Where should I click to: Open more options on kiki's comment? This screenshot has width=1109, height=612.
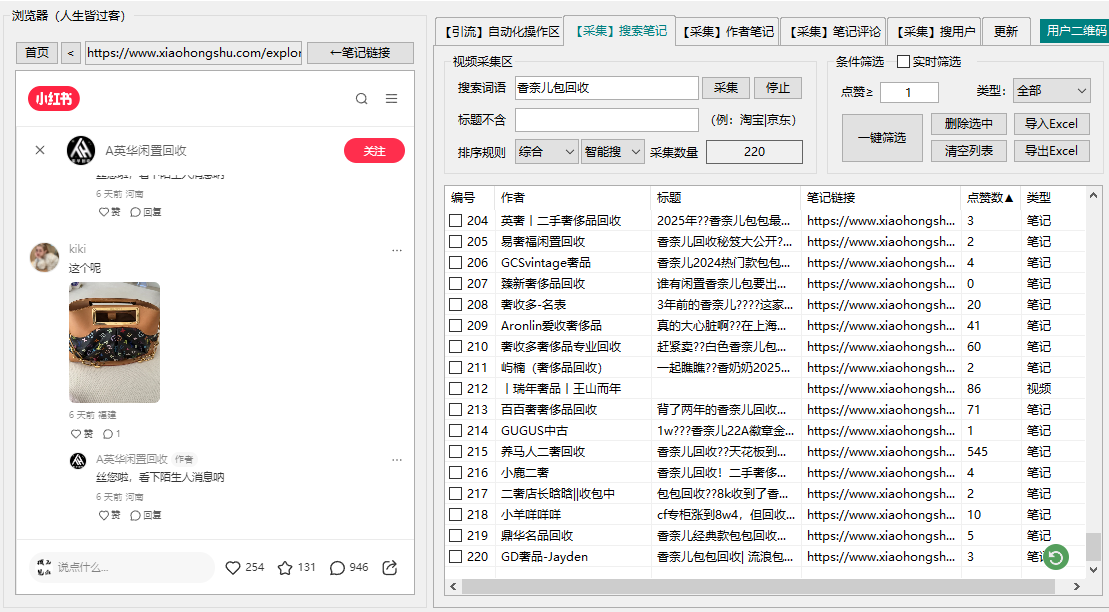[397, 250]
